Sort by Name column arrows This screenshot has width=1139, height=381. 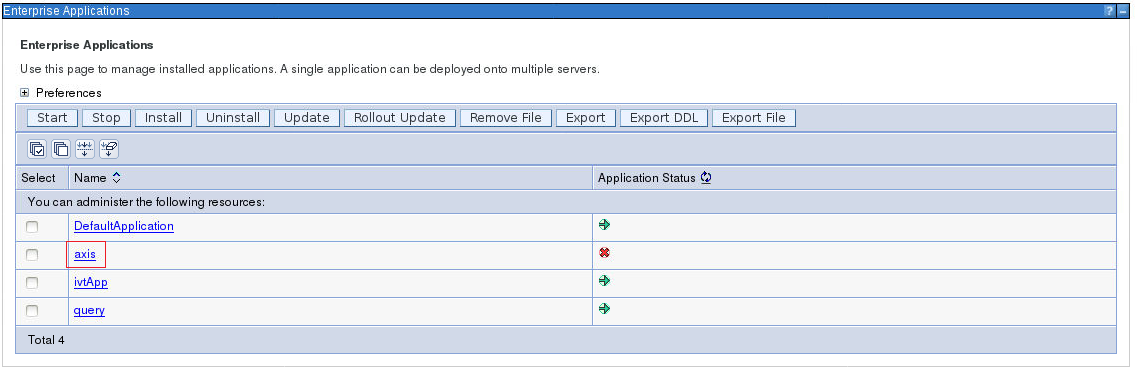(x=116, y=178)
